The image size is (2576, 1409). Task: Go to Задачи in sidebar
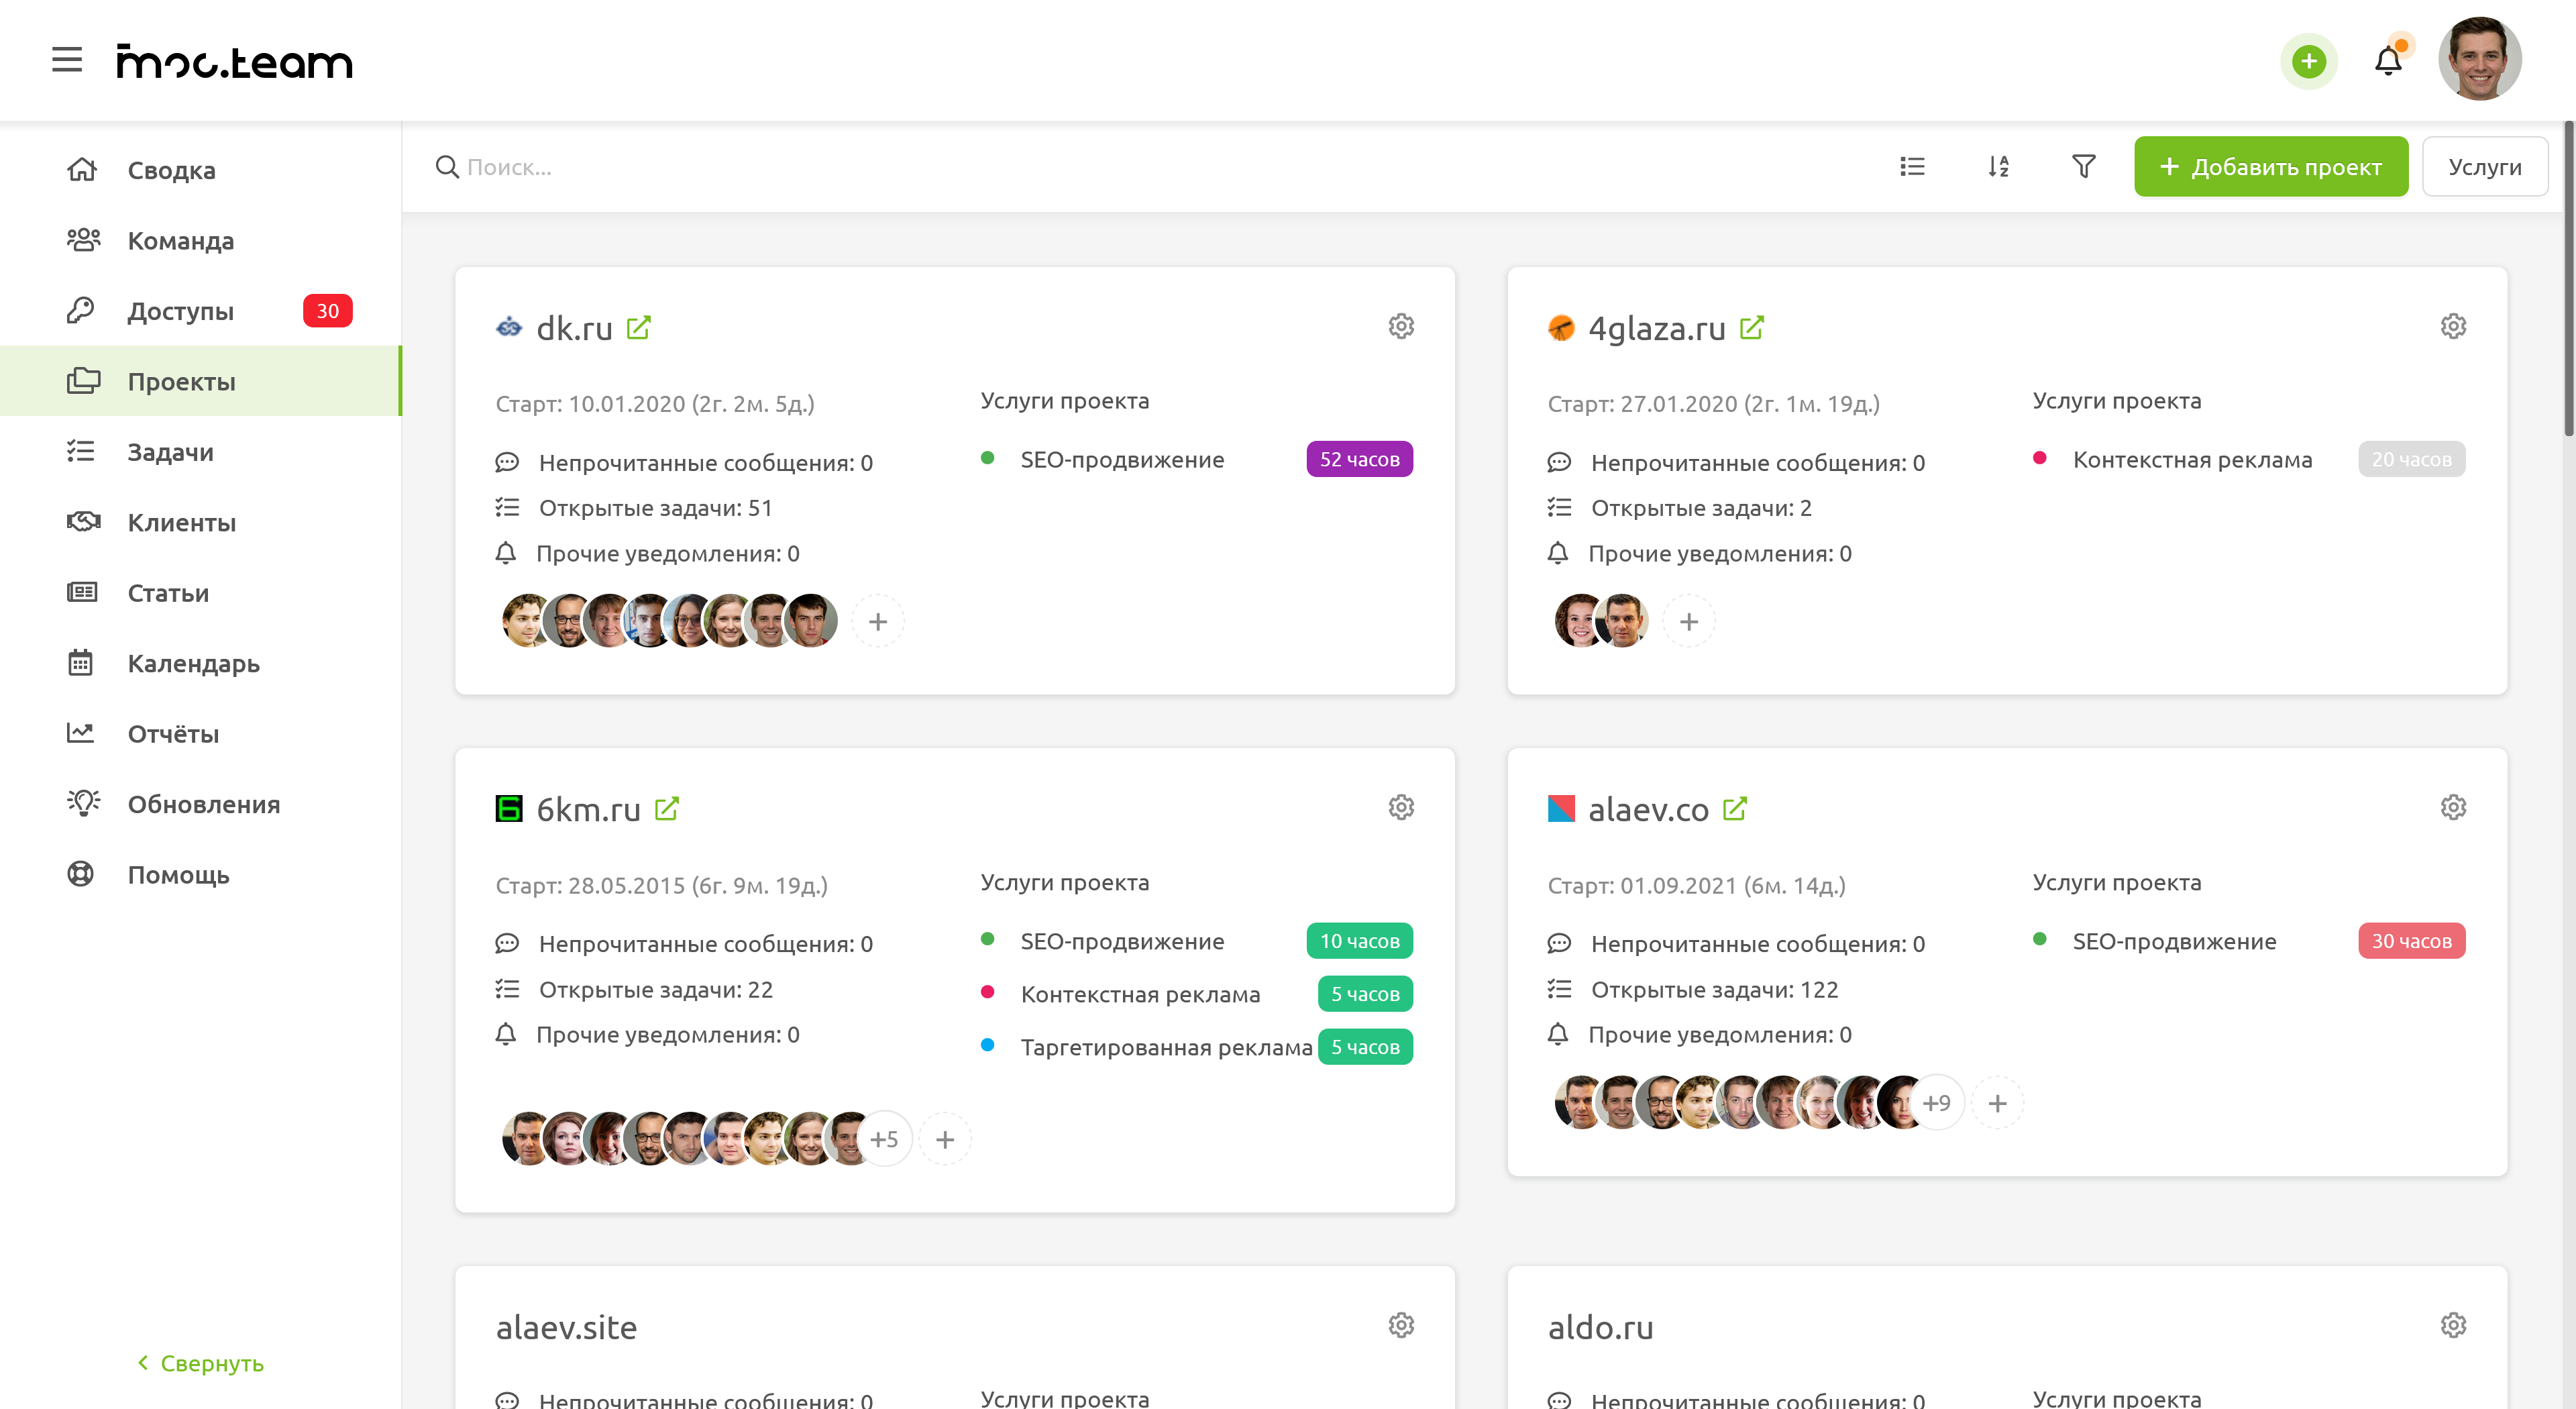[x=170, y=452]
